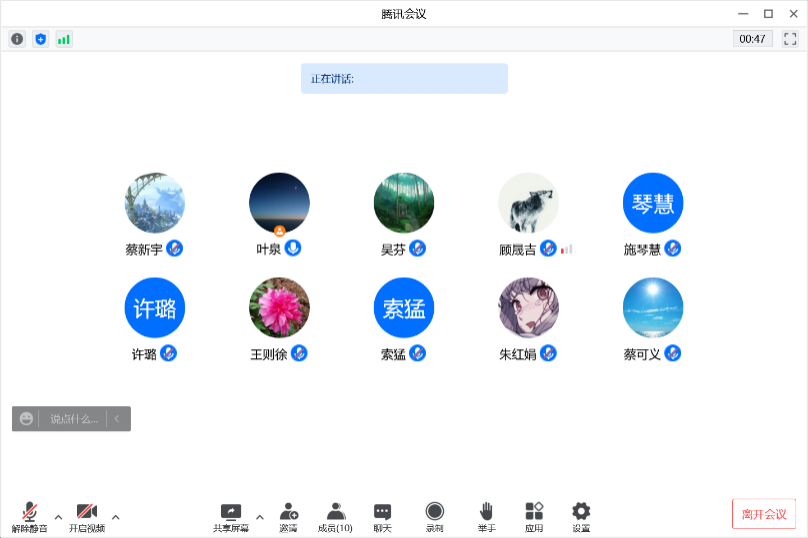The height and width of the screenshot is (538, 808).
Task: Open the meeting info icon
Action: click(x=17, y=39)
